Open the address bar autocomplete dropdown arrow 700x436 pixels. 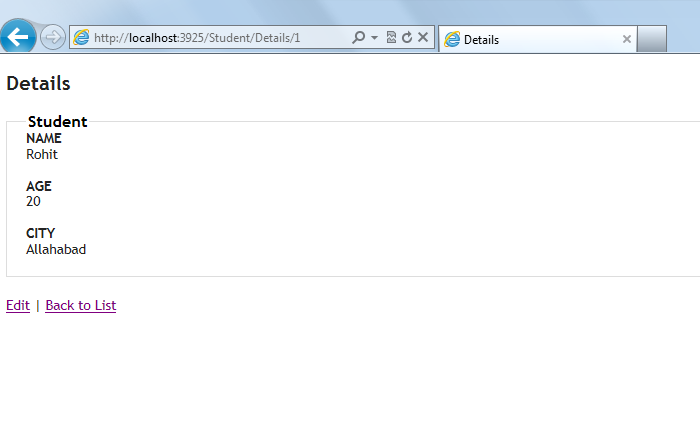pos(375,38)
